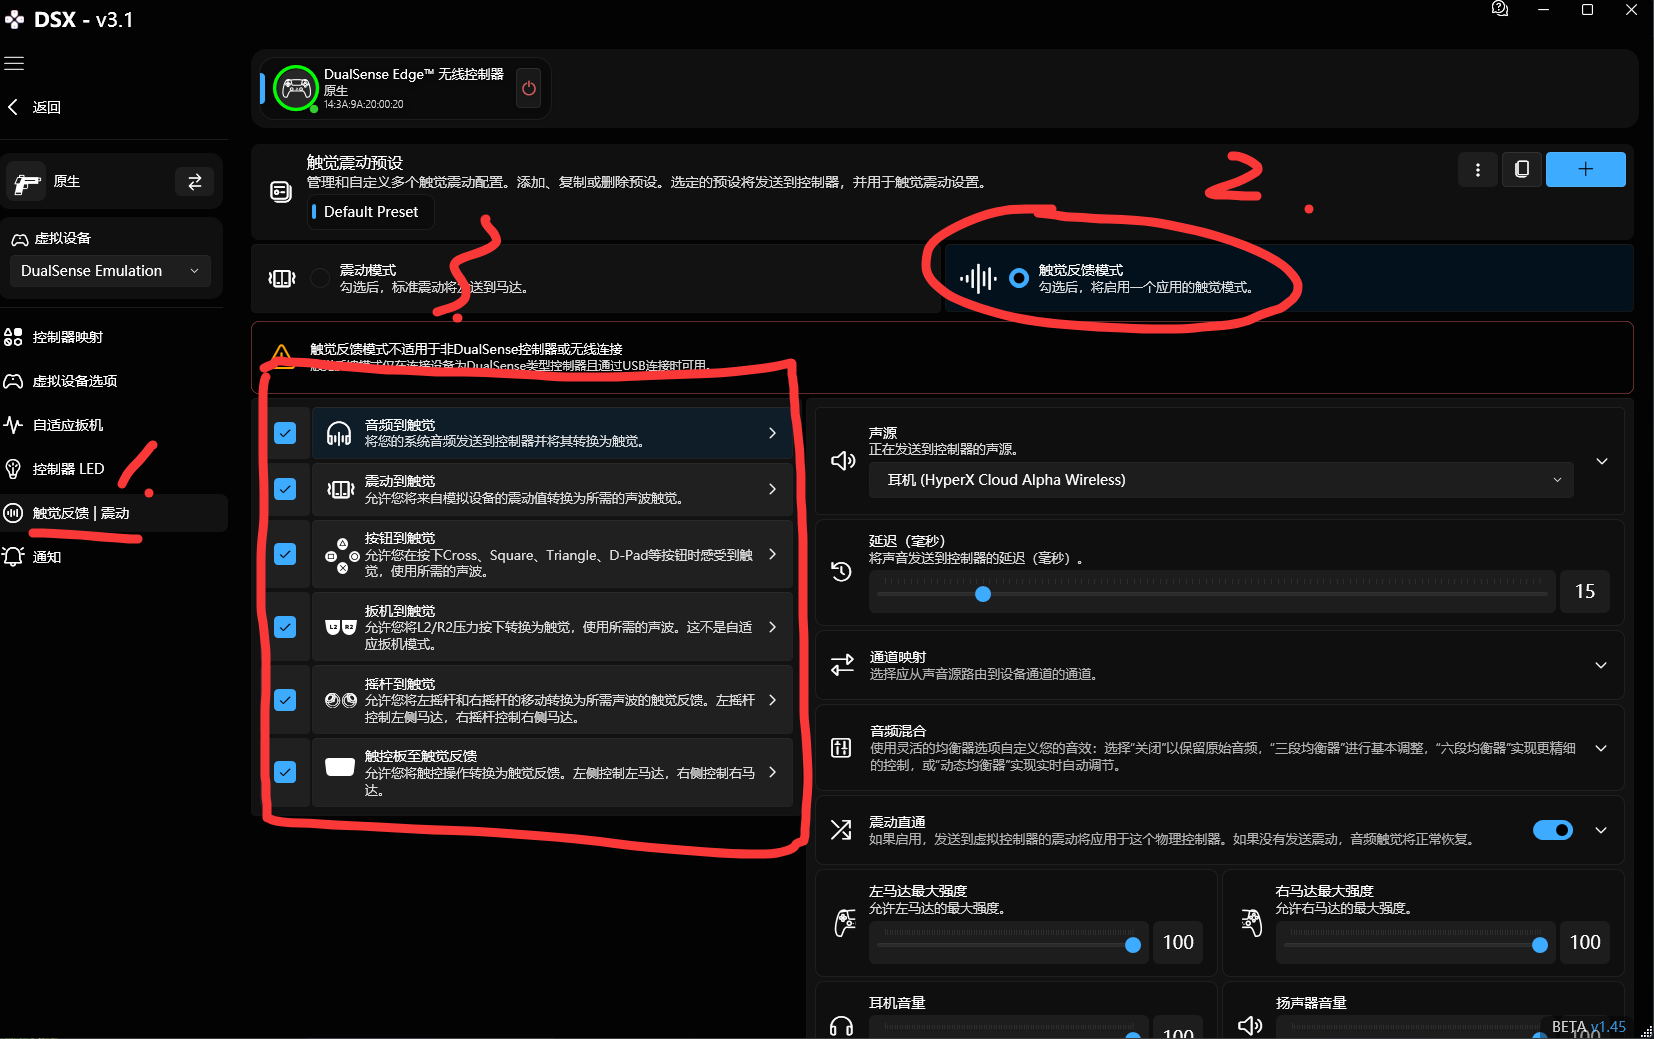Click the 触觉震动预设 preset list icon
The width and height of the screenshot is (1654, 1039).
[x=281, y=191]
